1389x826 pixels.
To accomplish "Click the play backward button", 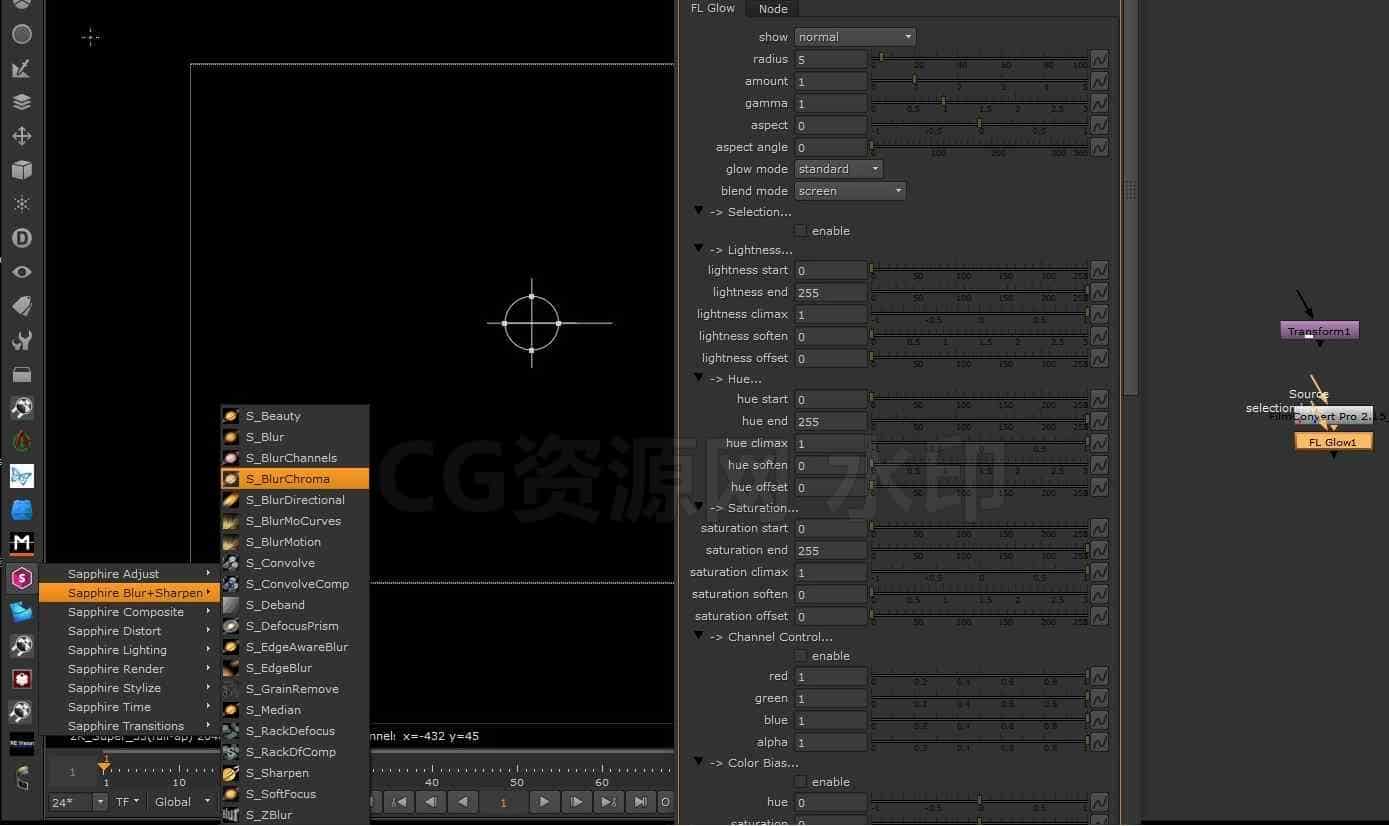I will point(463,802).
